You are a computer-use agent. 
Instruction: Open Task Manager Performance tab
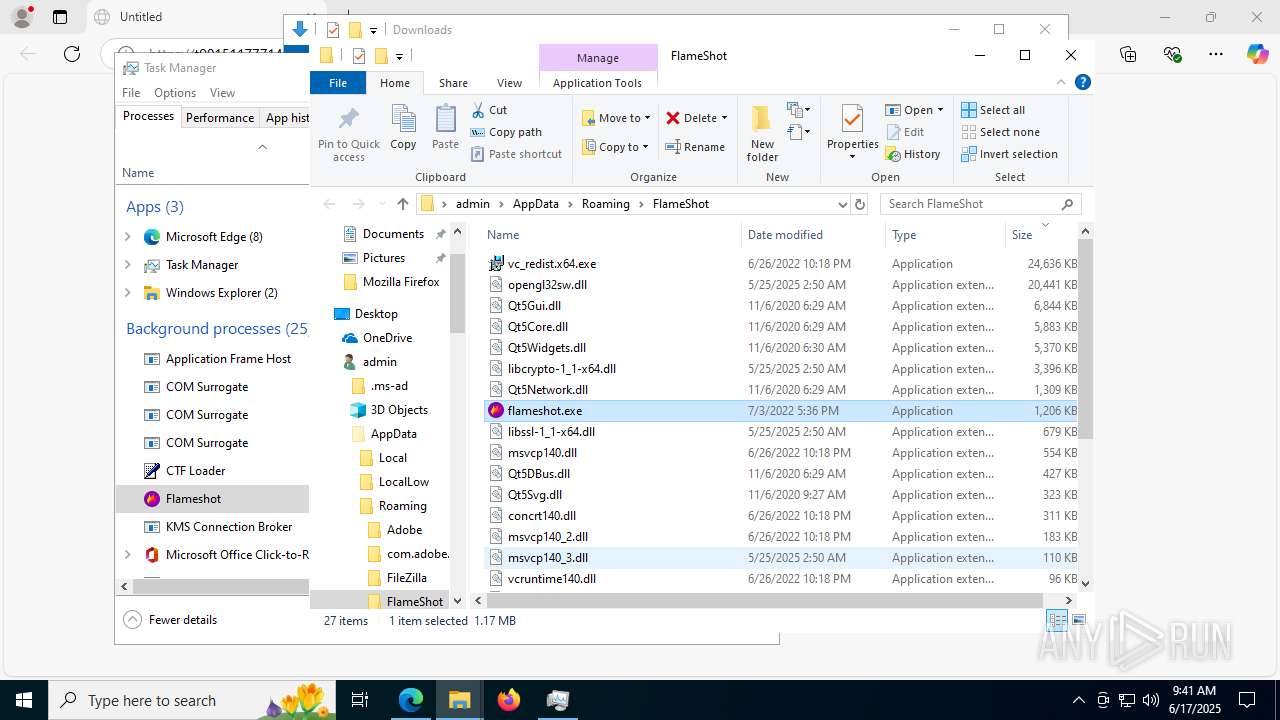(220, 117)
